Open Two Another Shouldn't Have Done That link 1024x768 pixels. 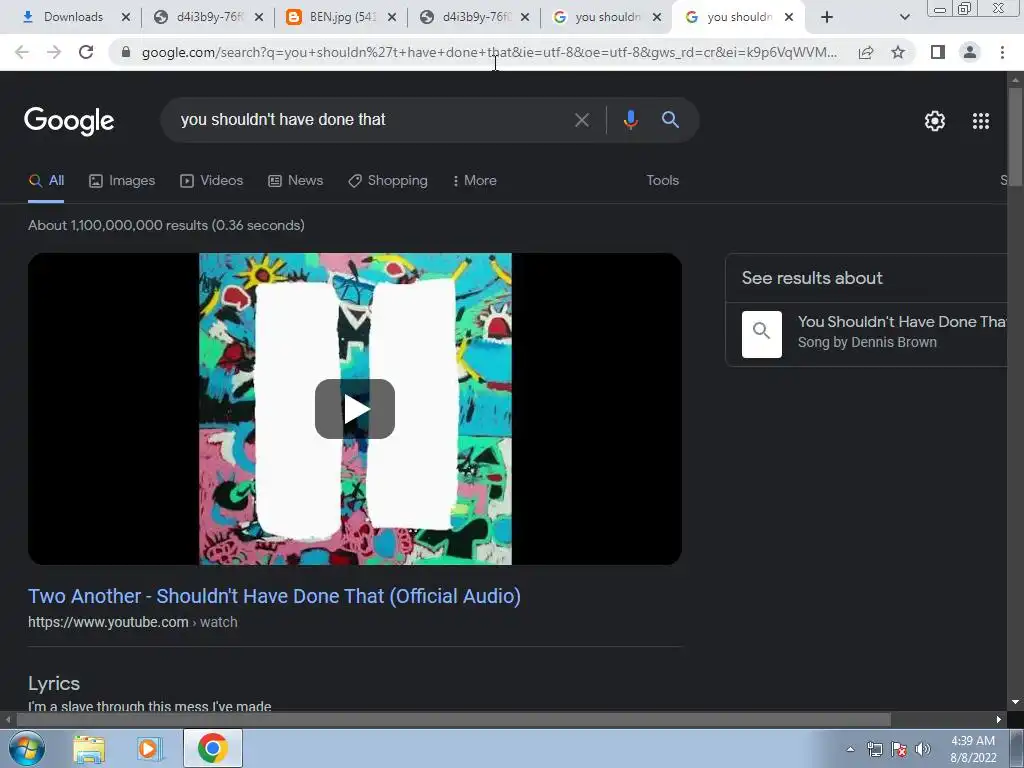pos(274,596)
